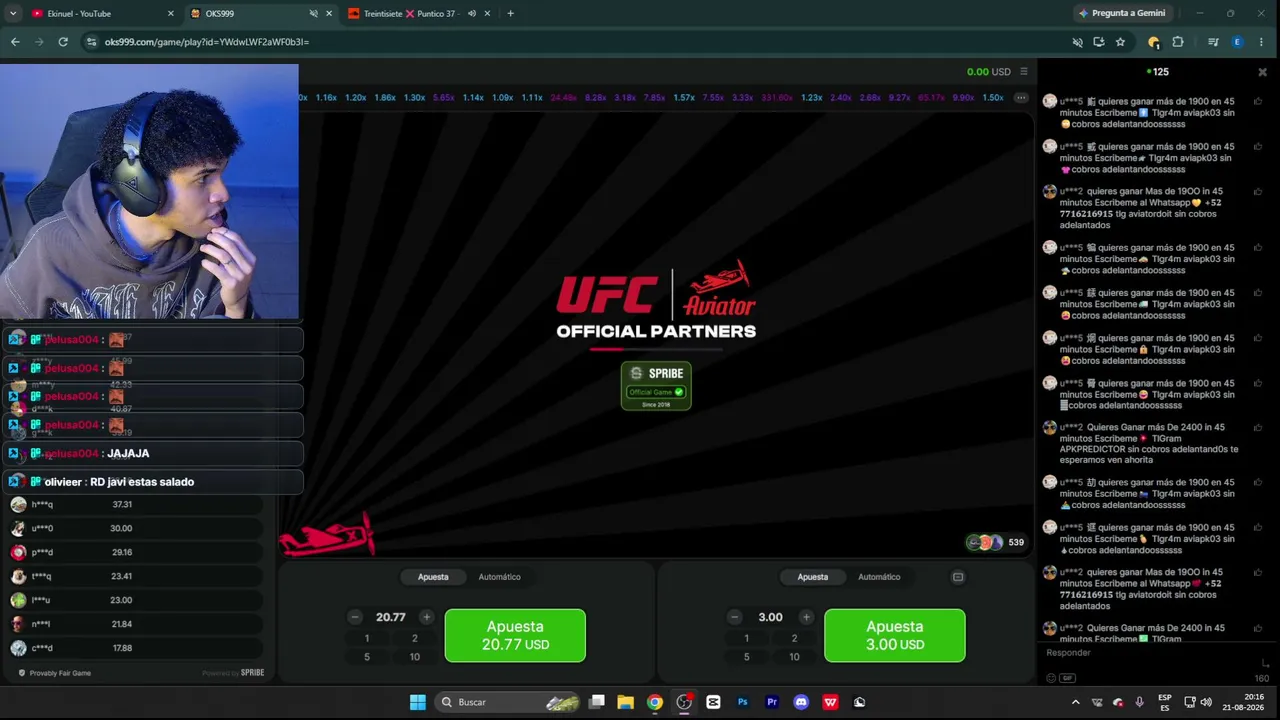This screenshot has height=720, width=1280.
Task: Add 2 to the second bet panel
Action: pos(795,638)
